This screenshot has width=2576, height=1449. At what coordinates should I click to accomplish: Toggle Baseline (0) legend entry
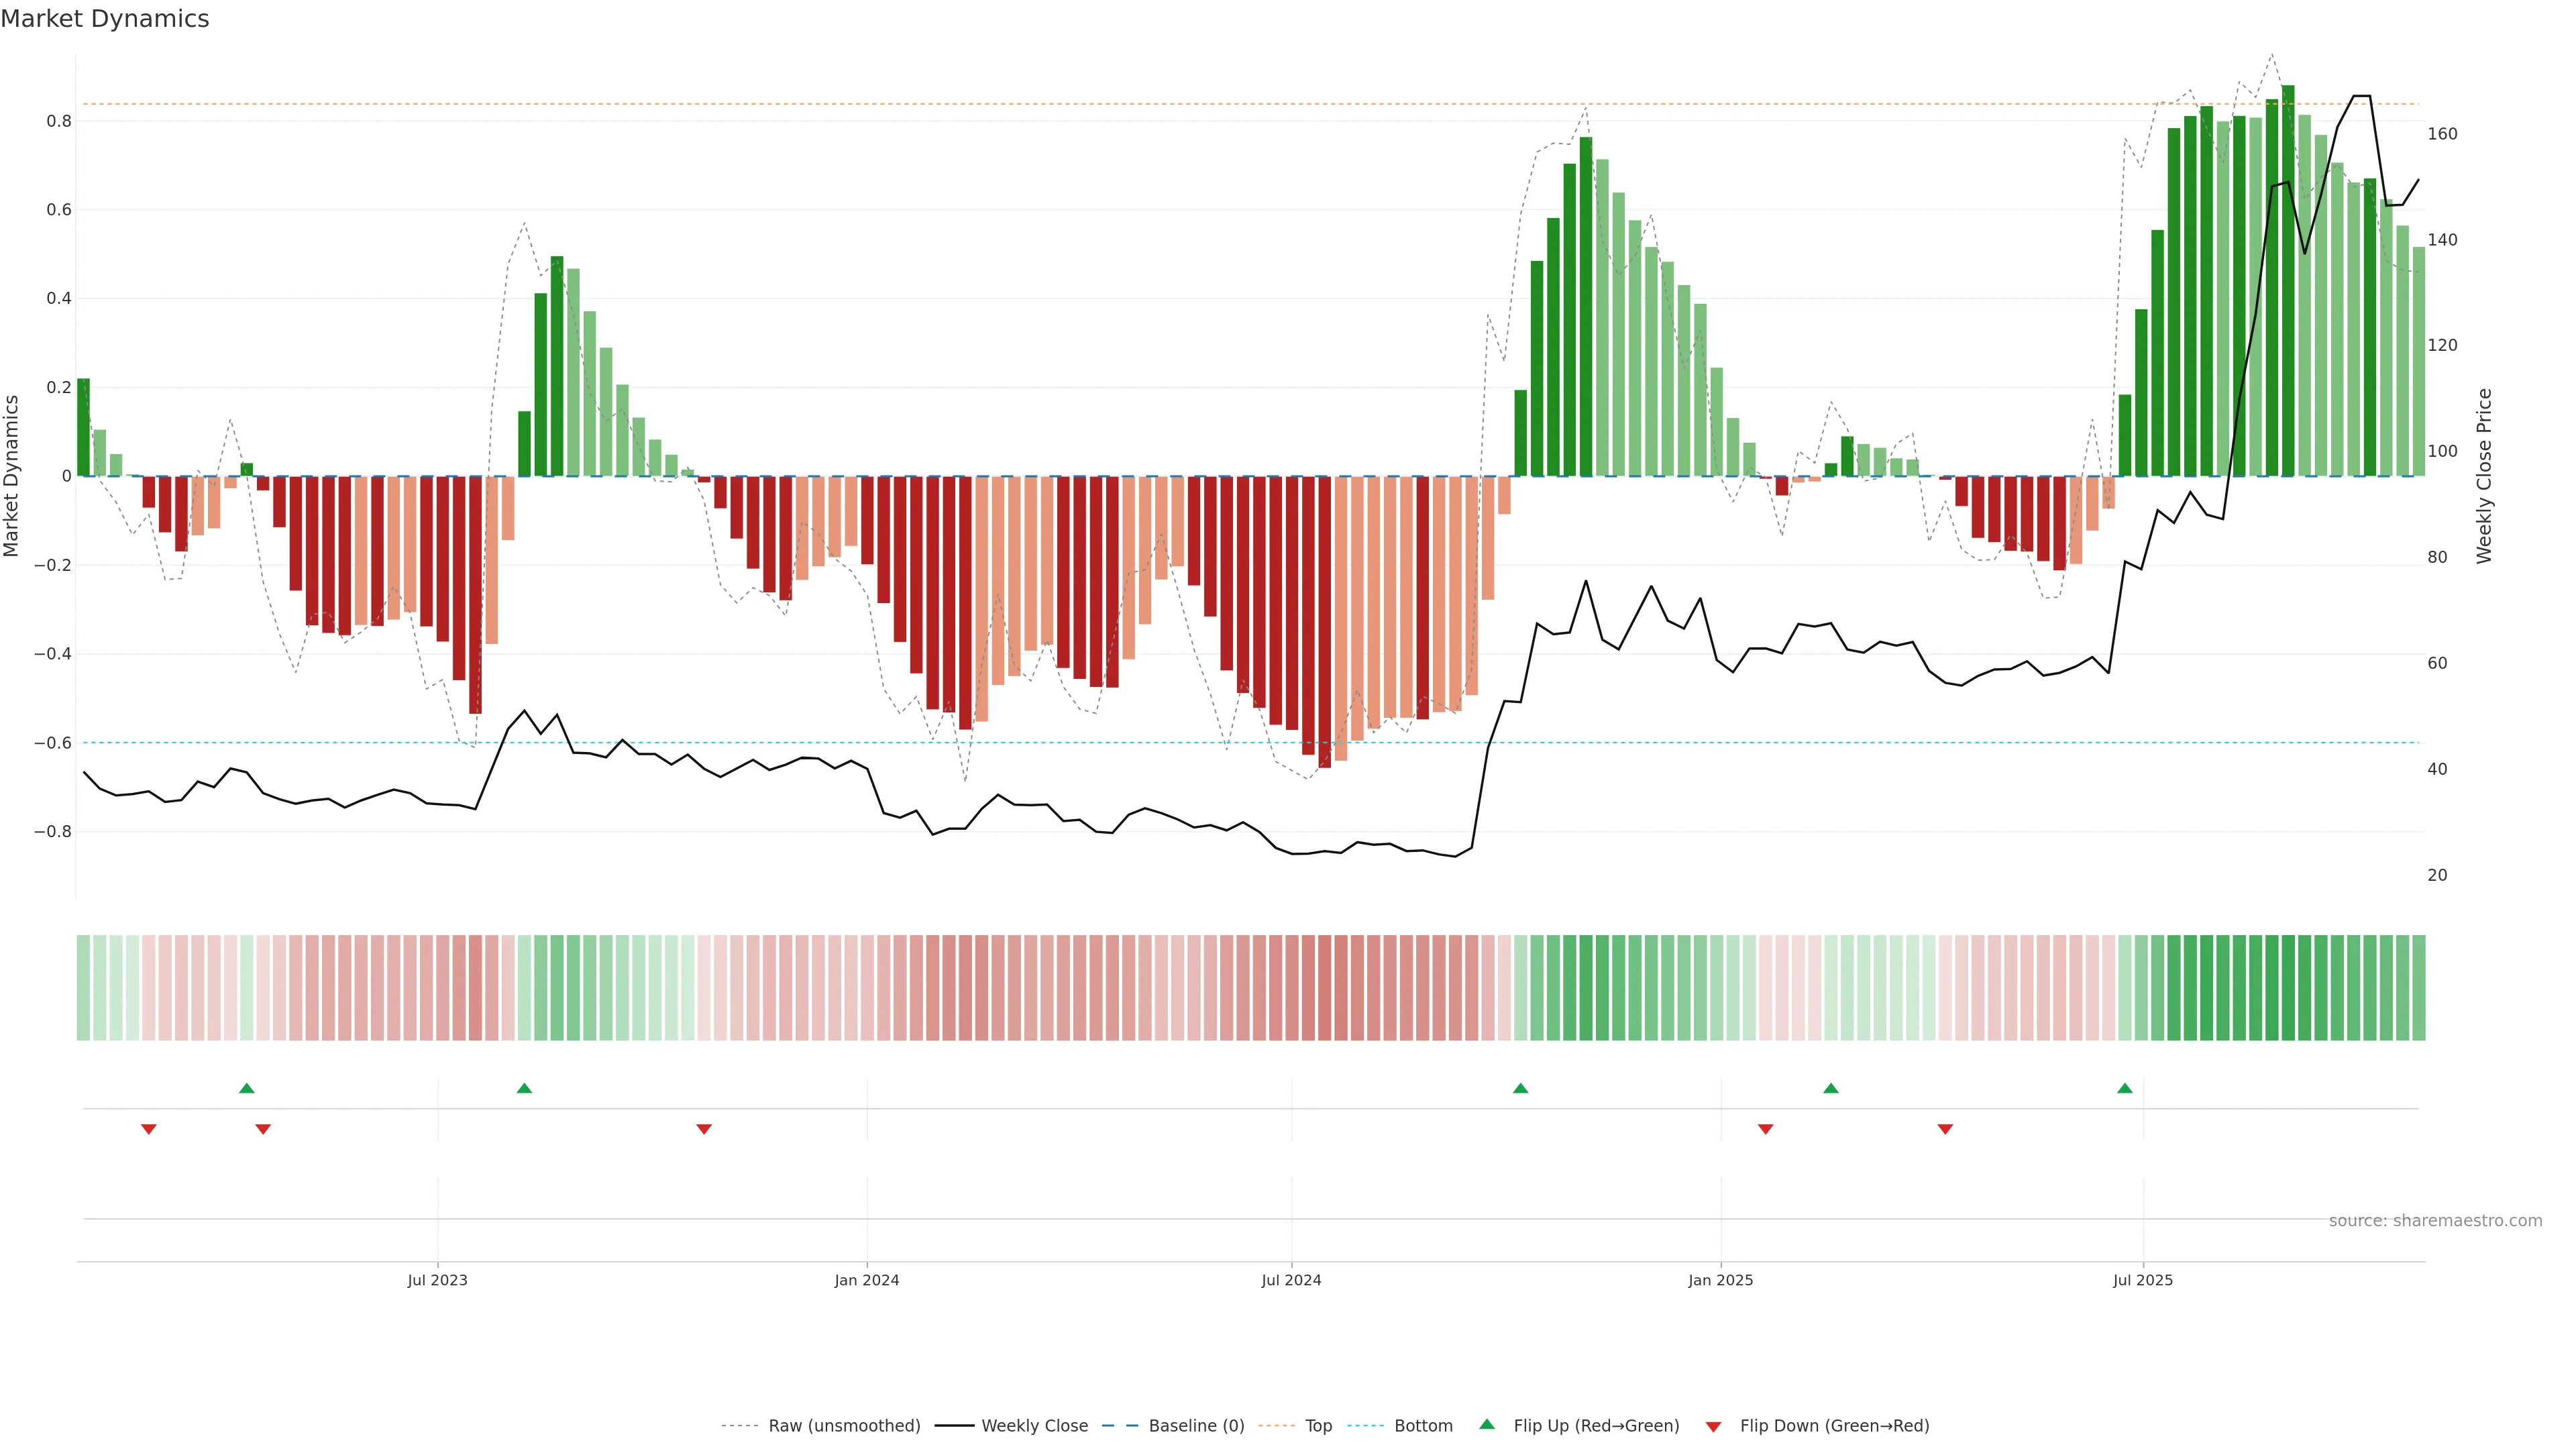pos(1195,1425)
